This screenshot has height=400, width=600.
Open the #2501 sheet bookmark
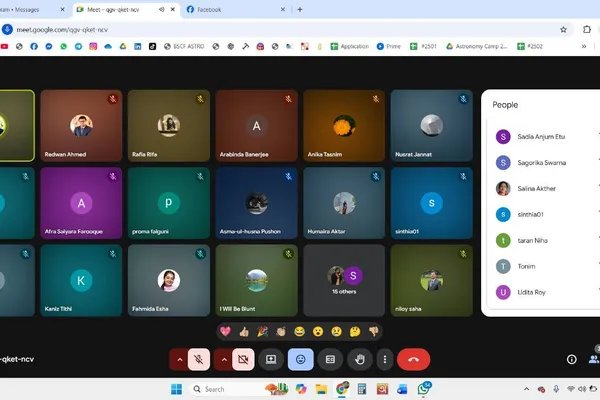tap(423, 46)
